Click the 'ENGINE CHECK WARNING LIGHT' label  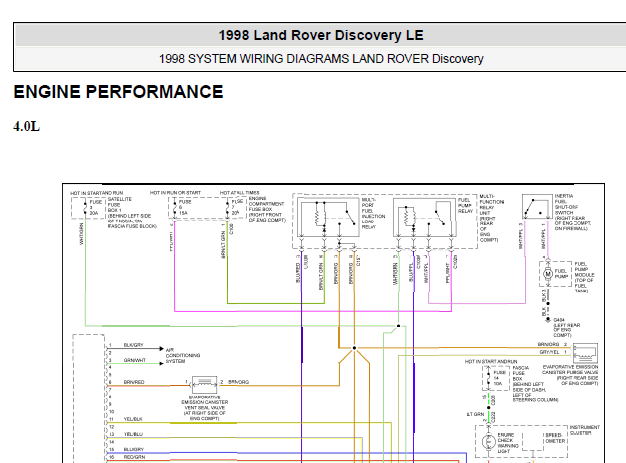508,443
